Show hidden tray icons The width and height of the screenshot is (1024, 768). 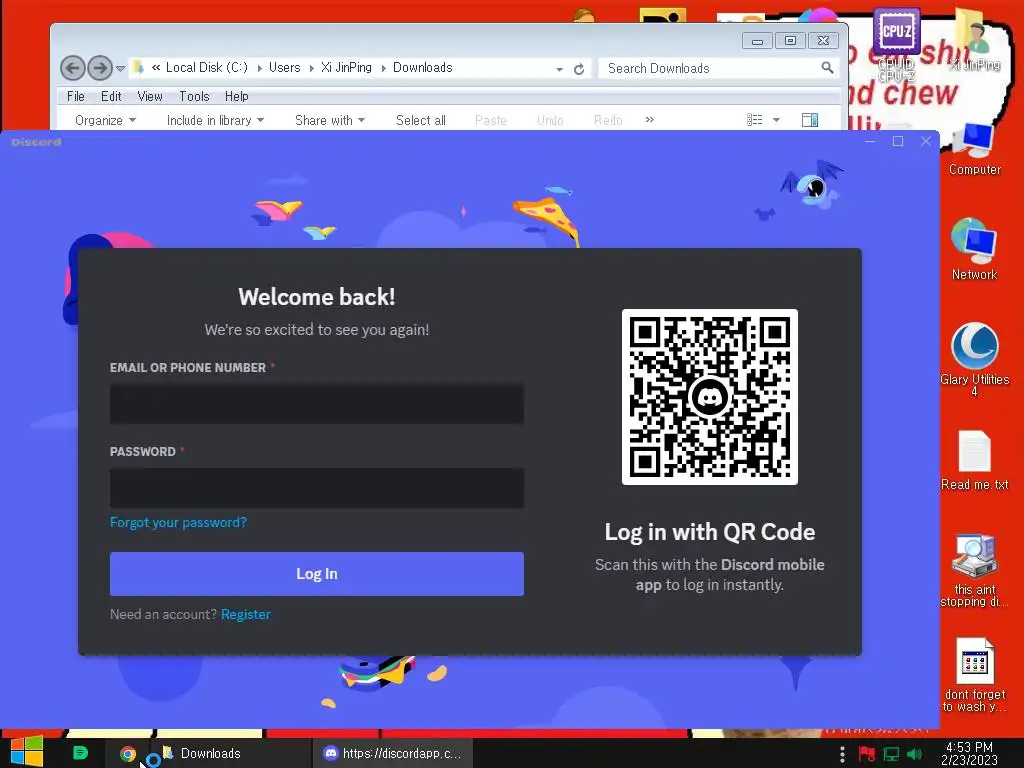point(842,754)
